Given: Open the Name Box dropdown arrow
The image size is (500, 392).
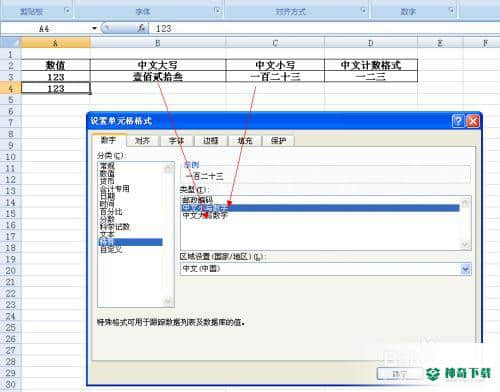Looking at the screenshot, I should [94, 28].
